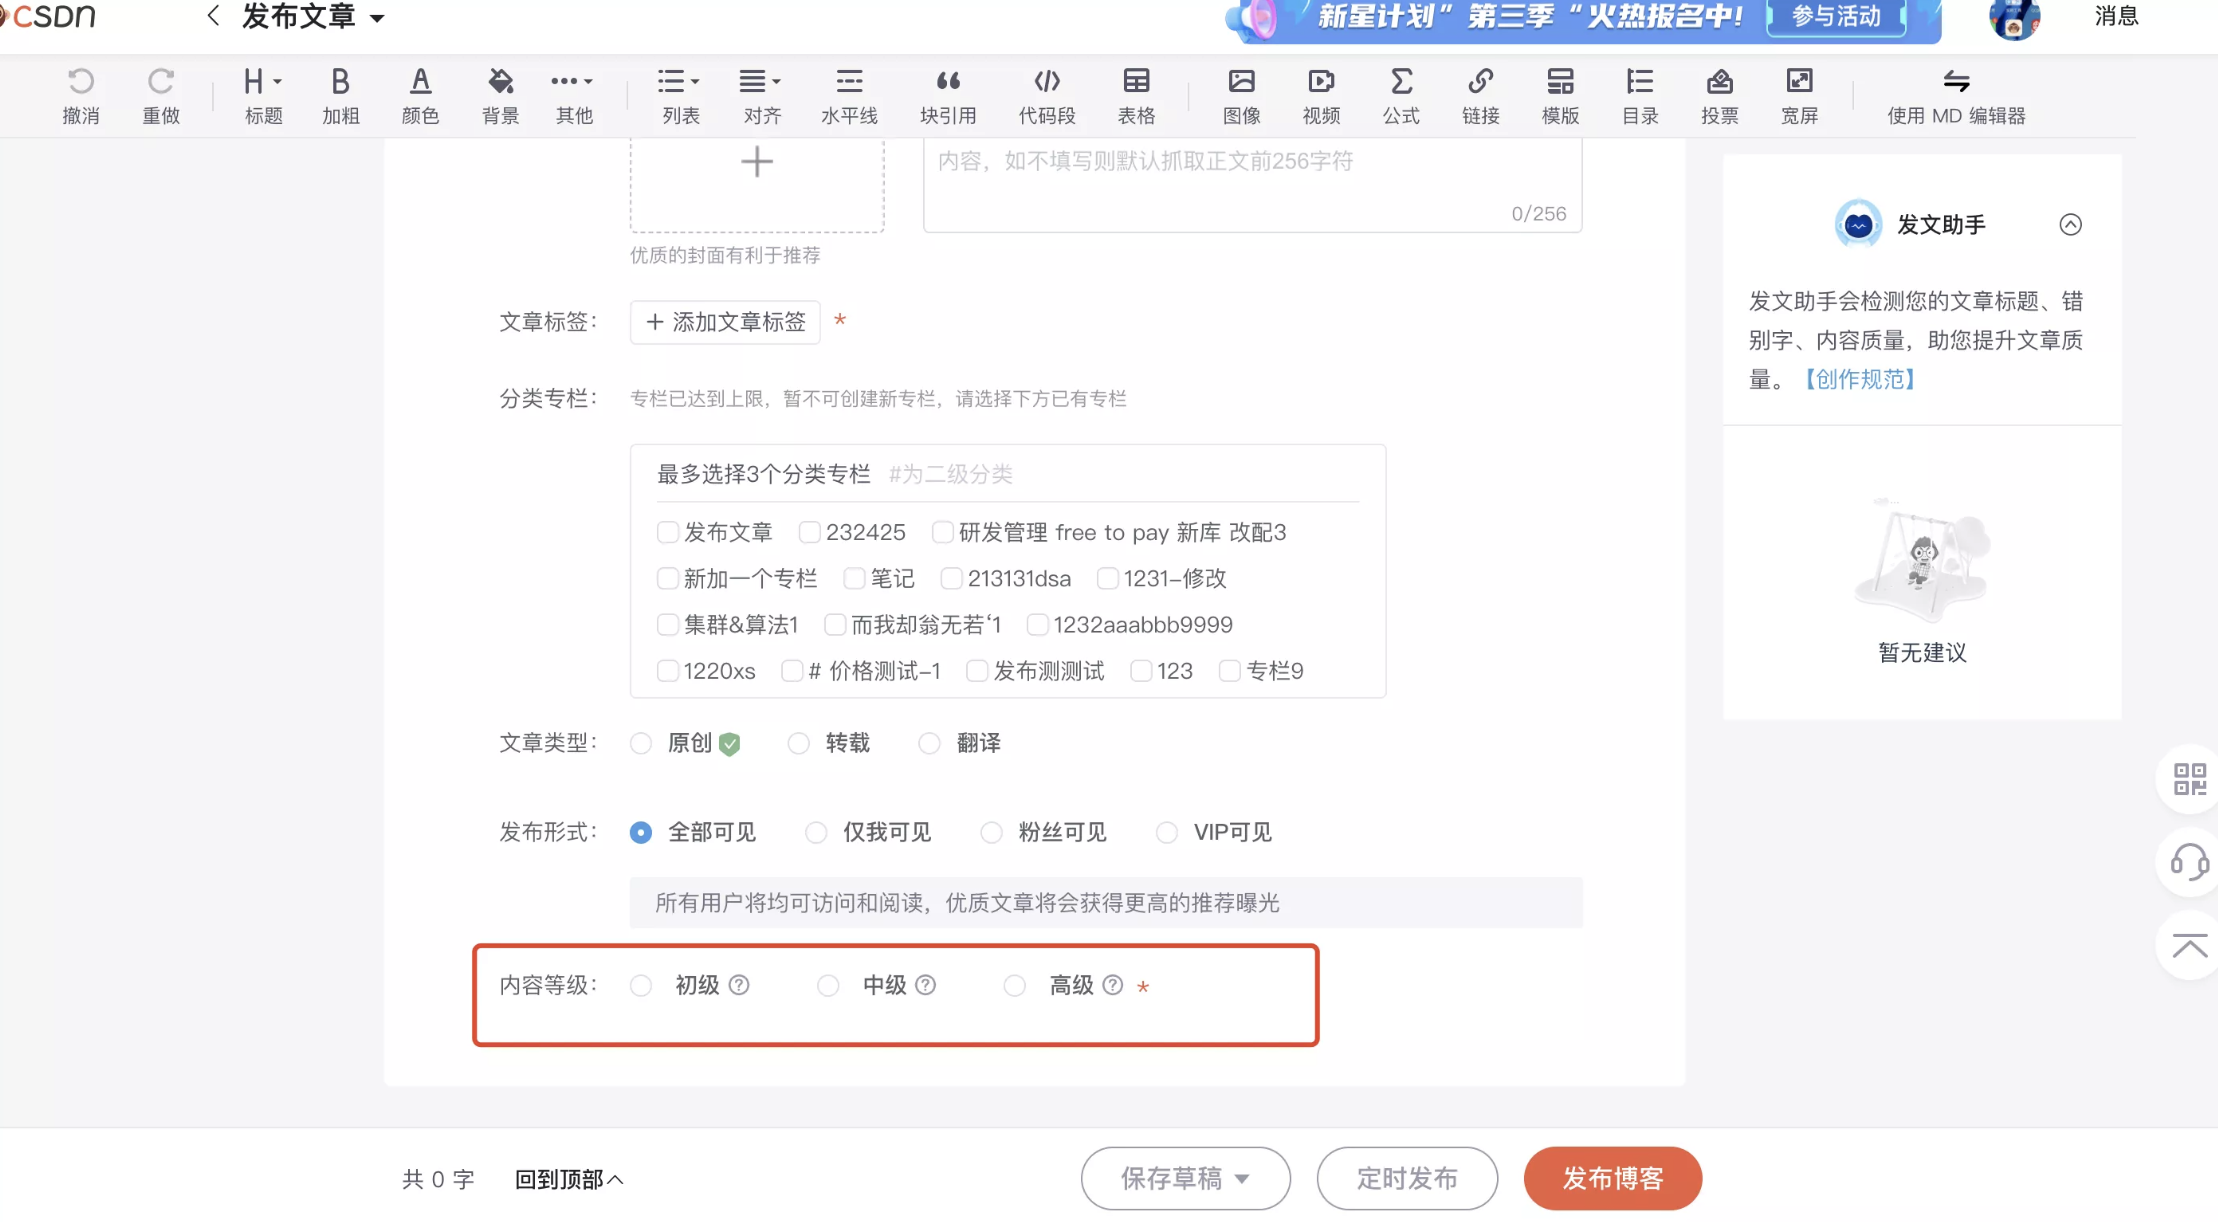Insert a table (表格)
This screenshot has height=1222, width=2218.
pos(1136,95)
